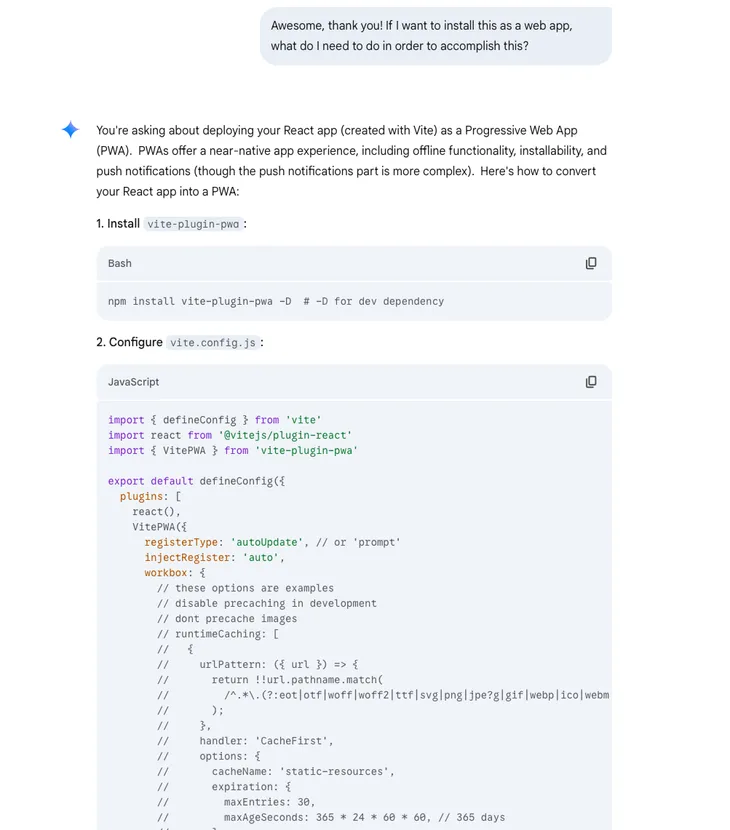Select the user's question bubble about web apps
Screen dimensions: 730x830
(x=435, y=36)
